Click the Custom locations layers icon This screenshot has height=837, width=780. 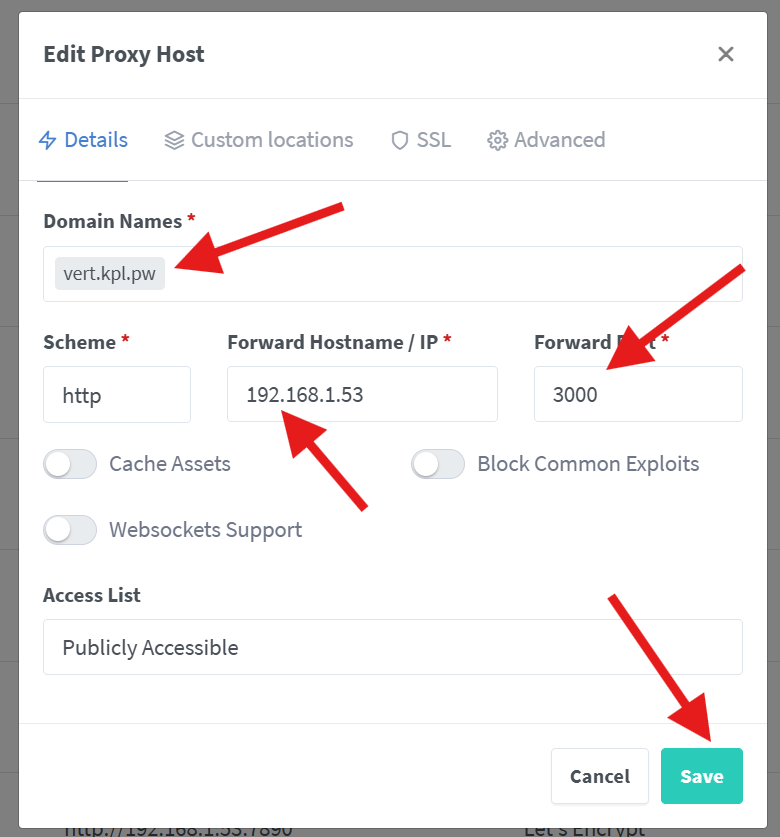coord(174,140)
